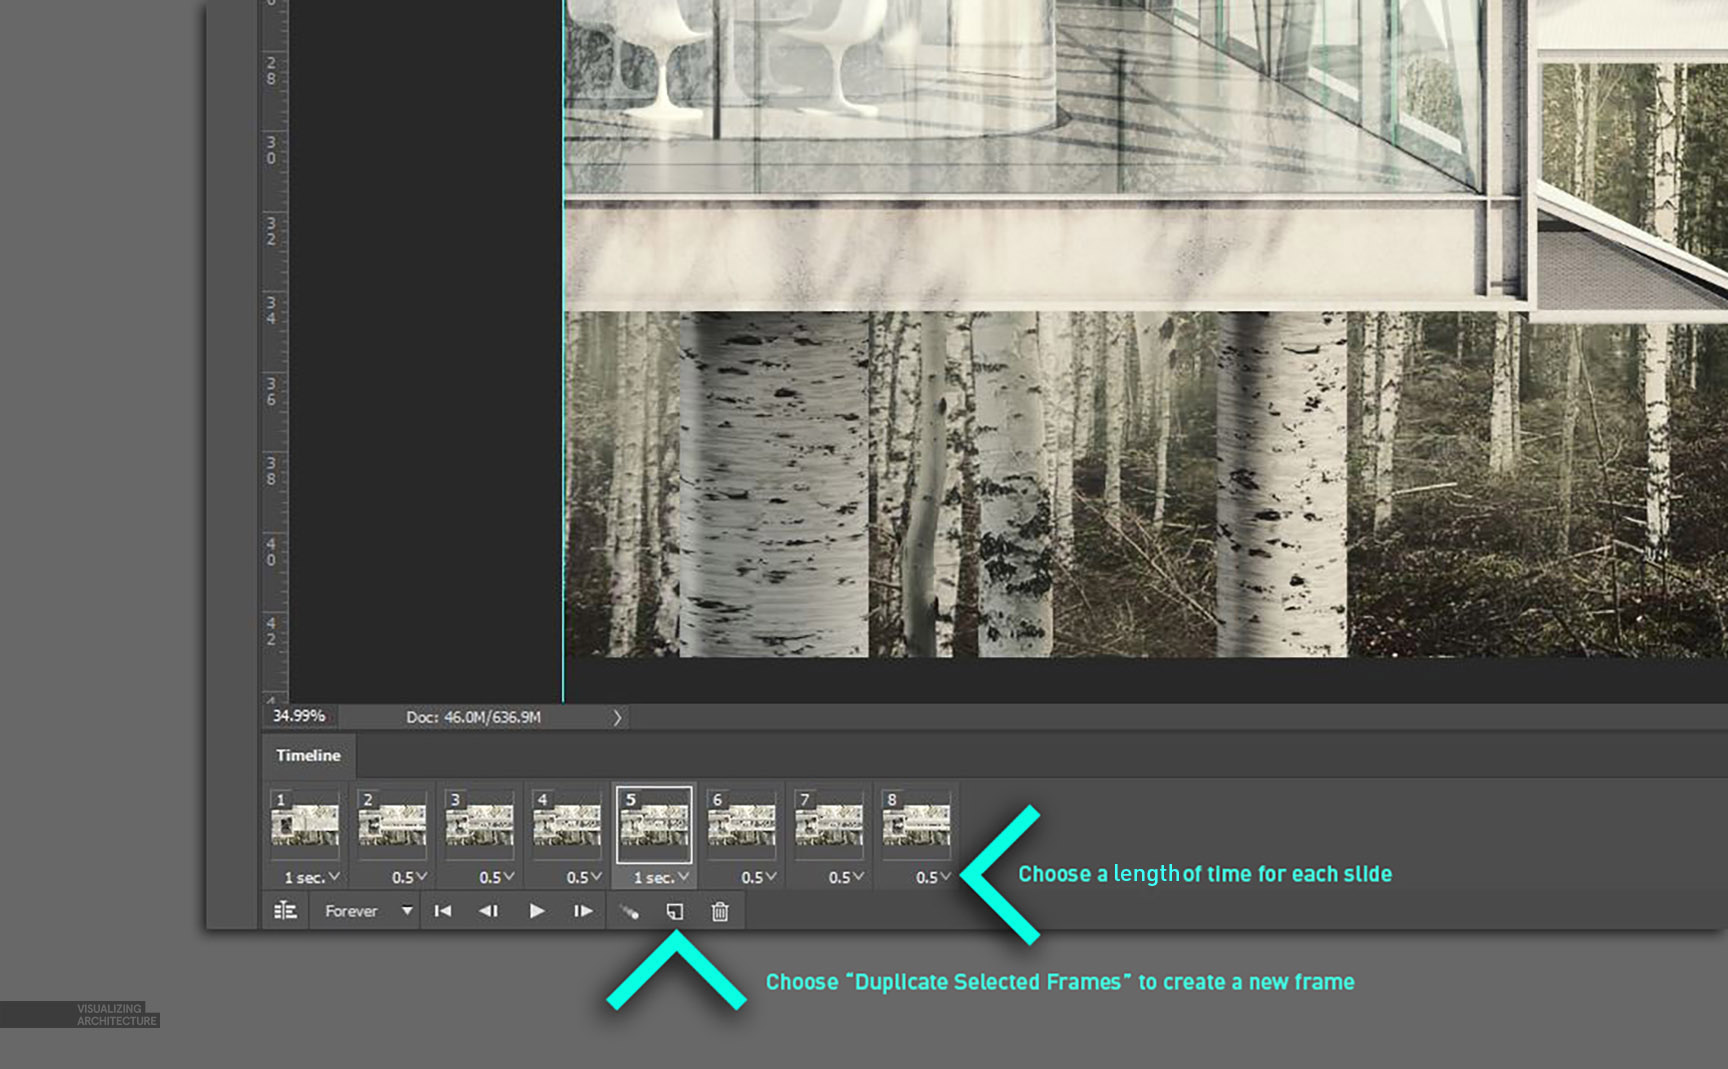Click the tween animation frames icon
1728x1069 pixels.
point(629,912)
